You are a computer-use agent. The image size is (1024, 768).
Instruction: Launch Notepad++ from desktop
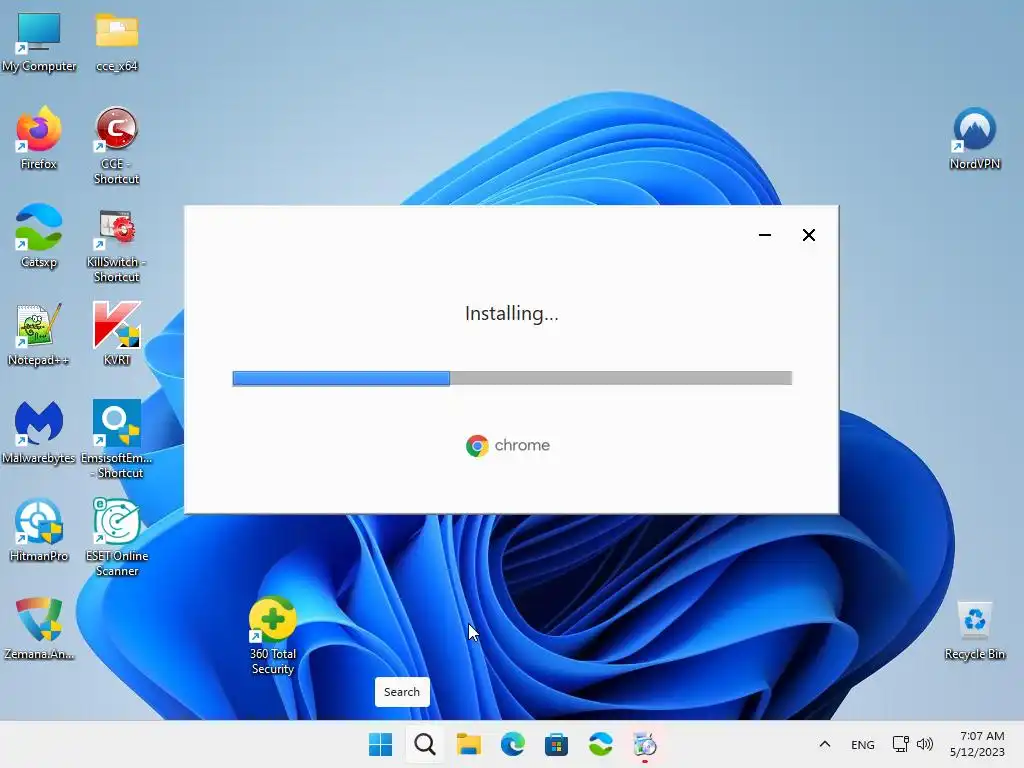click(39, 334)
